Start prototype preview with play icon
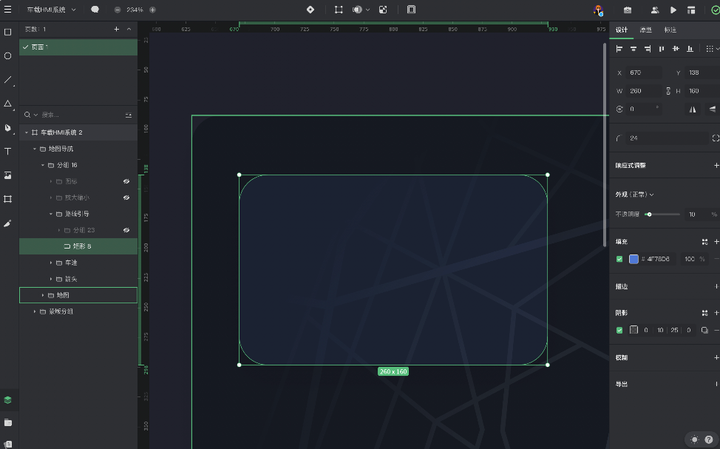720x449 pixels. point(673,10)
